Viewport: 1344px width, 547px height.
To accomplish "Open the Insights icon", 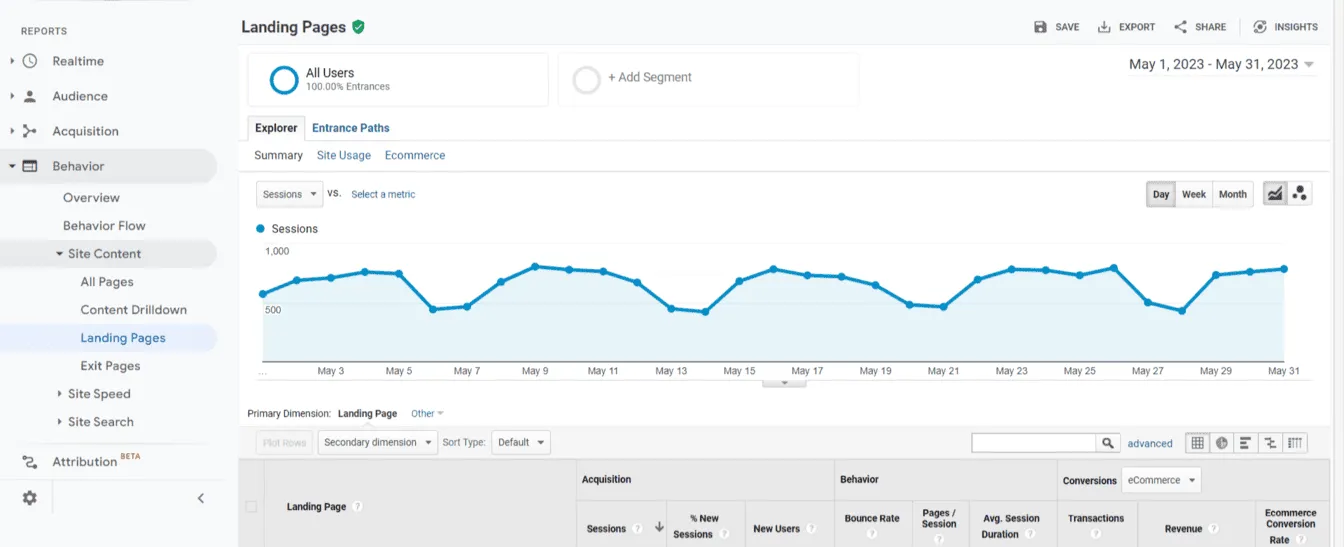I will pyautogui.click(x=1260, y=27).
